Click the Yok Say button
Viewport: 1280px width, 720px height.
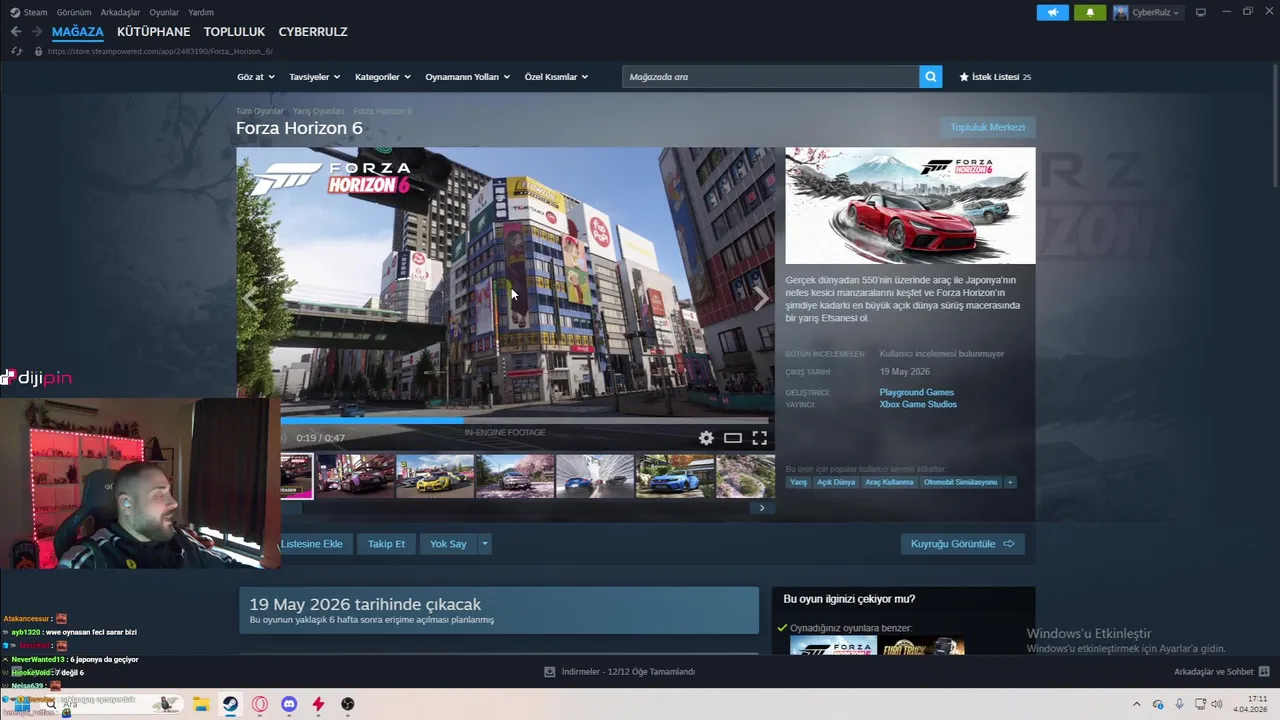[448, 544]
